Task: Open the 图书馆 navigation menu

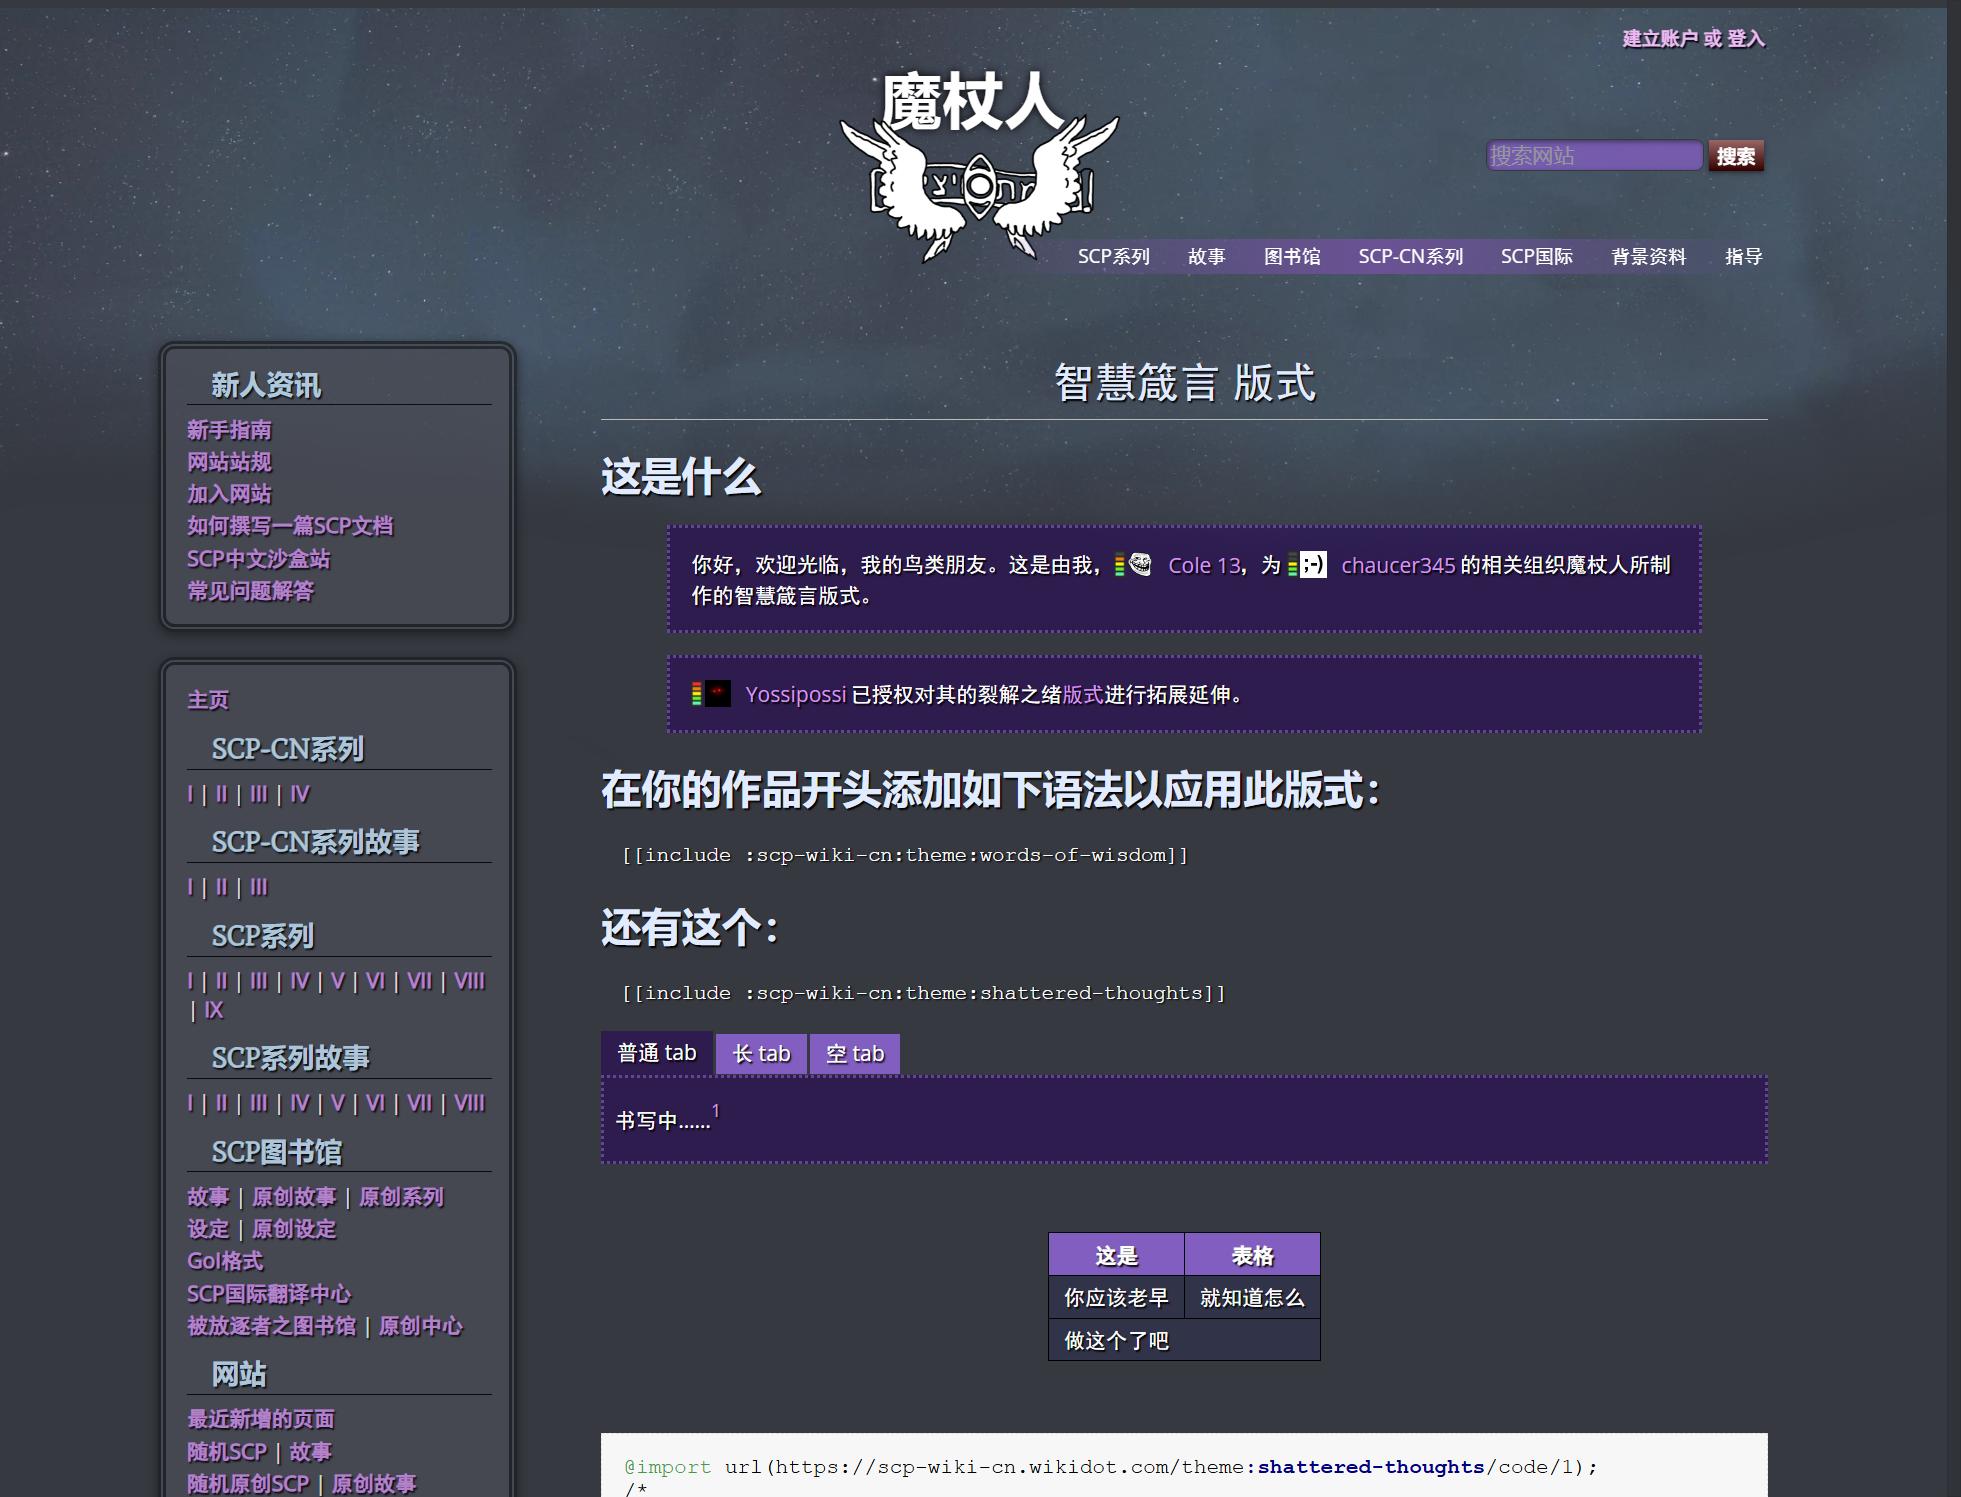Action: [1291, 257]
